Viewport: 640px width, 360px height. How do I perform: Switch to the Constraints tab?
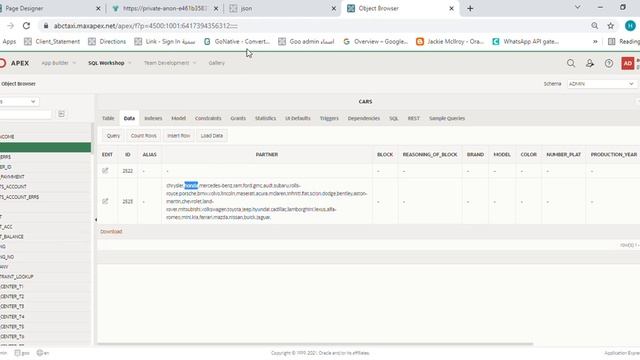click(208, 118)
